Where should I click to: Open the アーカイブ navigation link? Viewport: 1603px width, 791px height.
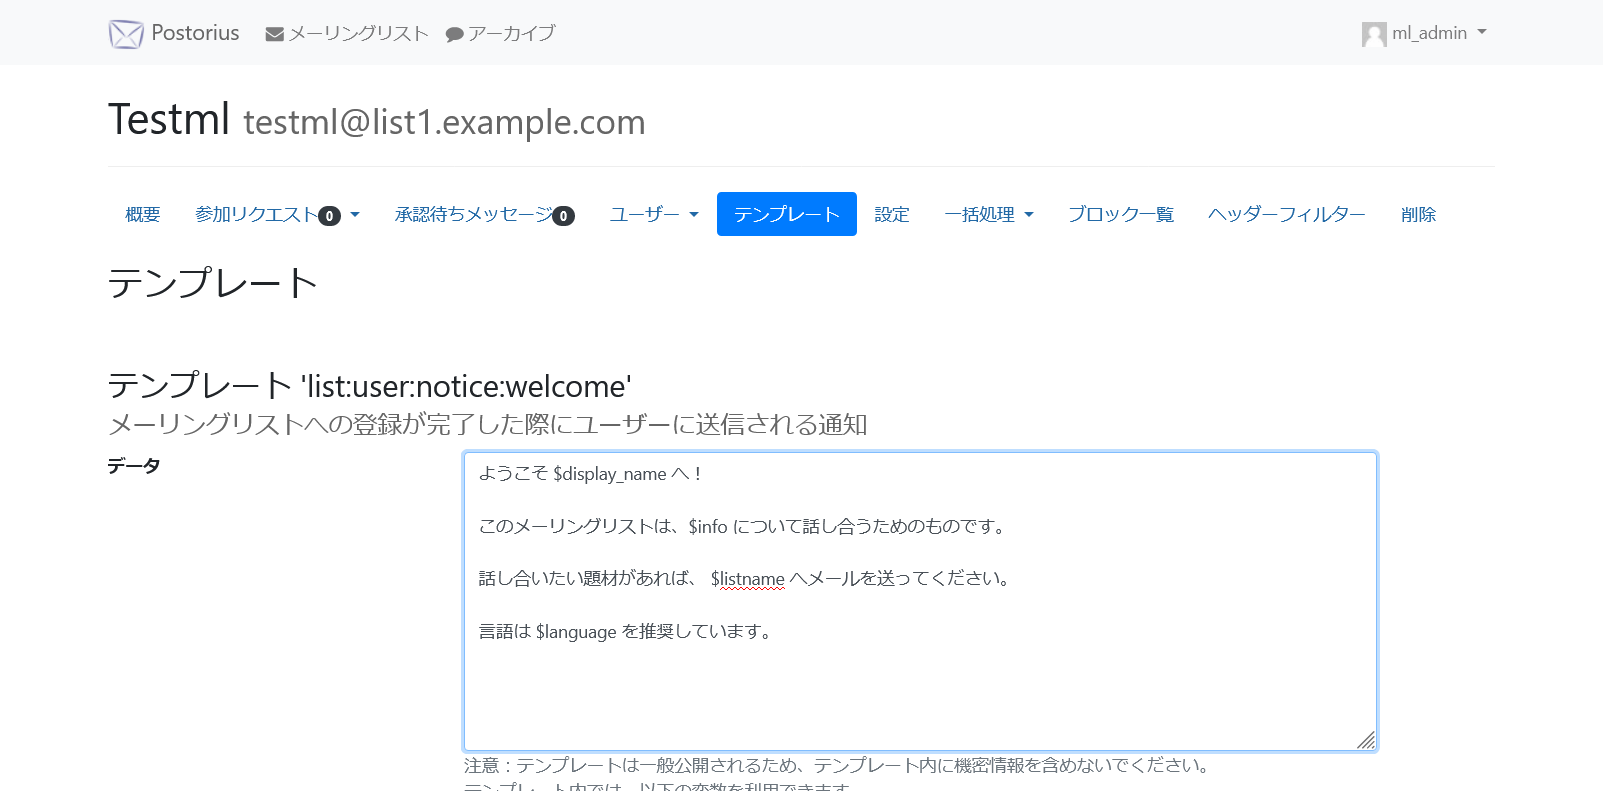tap(500, 34)
